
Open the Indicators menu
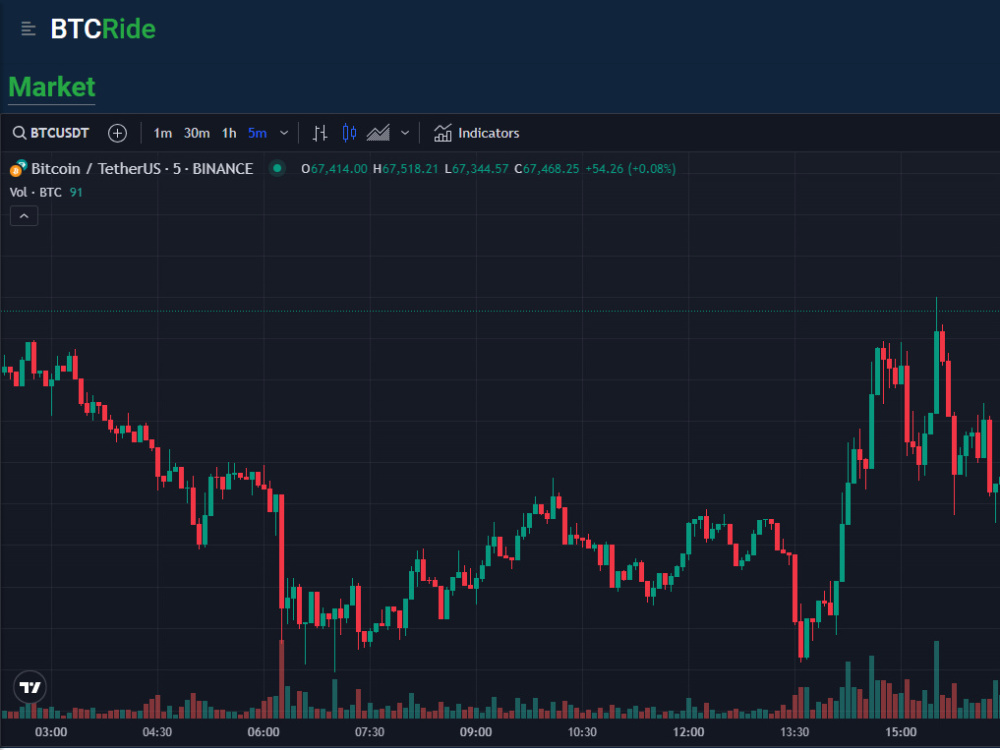point(476,133)
